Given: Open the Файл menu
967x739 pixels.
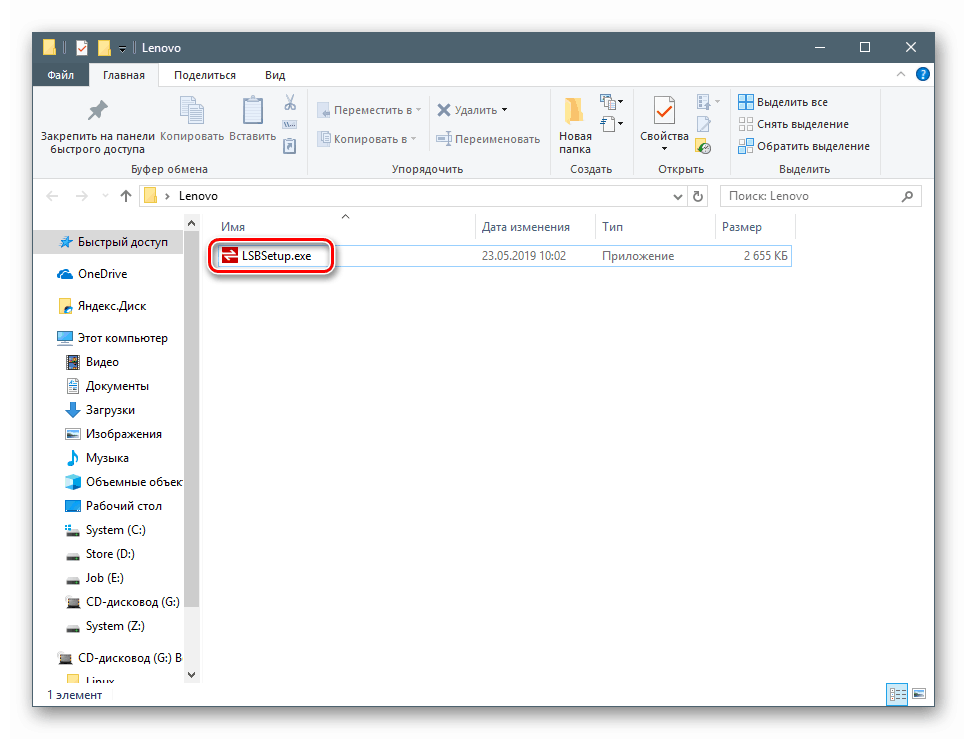Looking at the screenshot, I should click(60, 75).
